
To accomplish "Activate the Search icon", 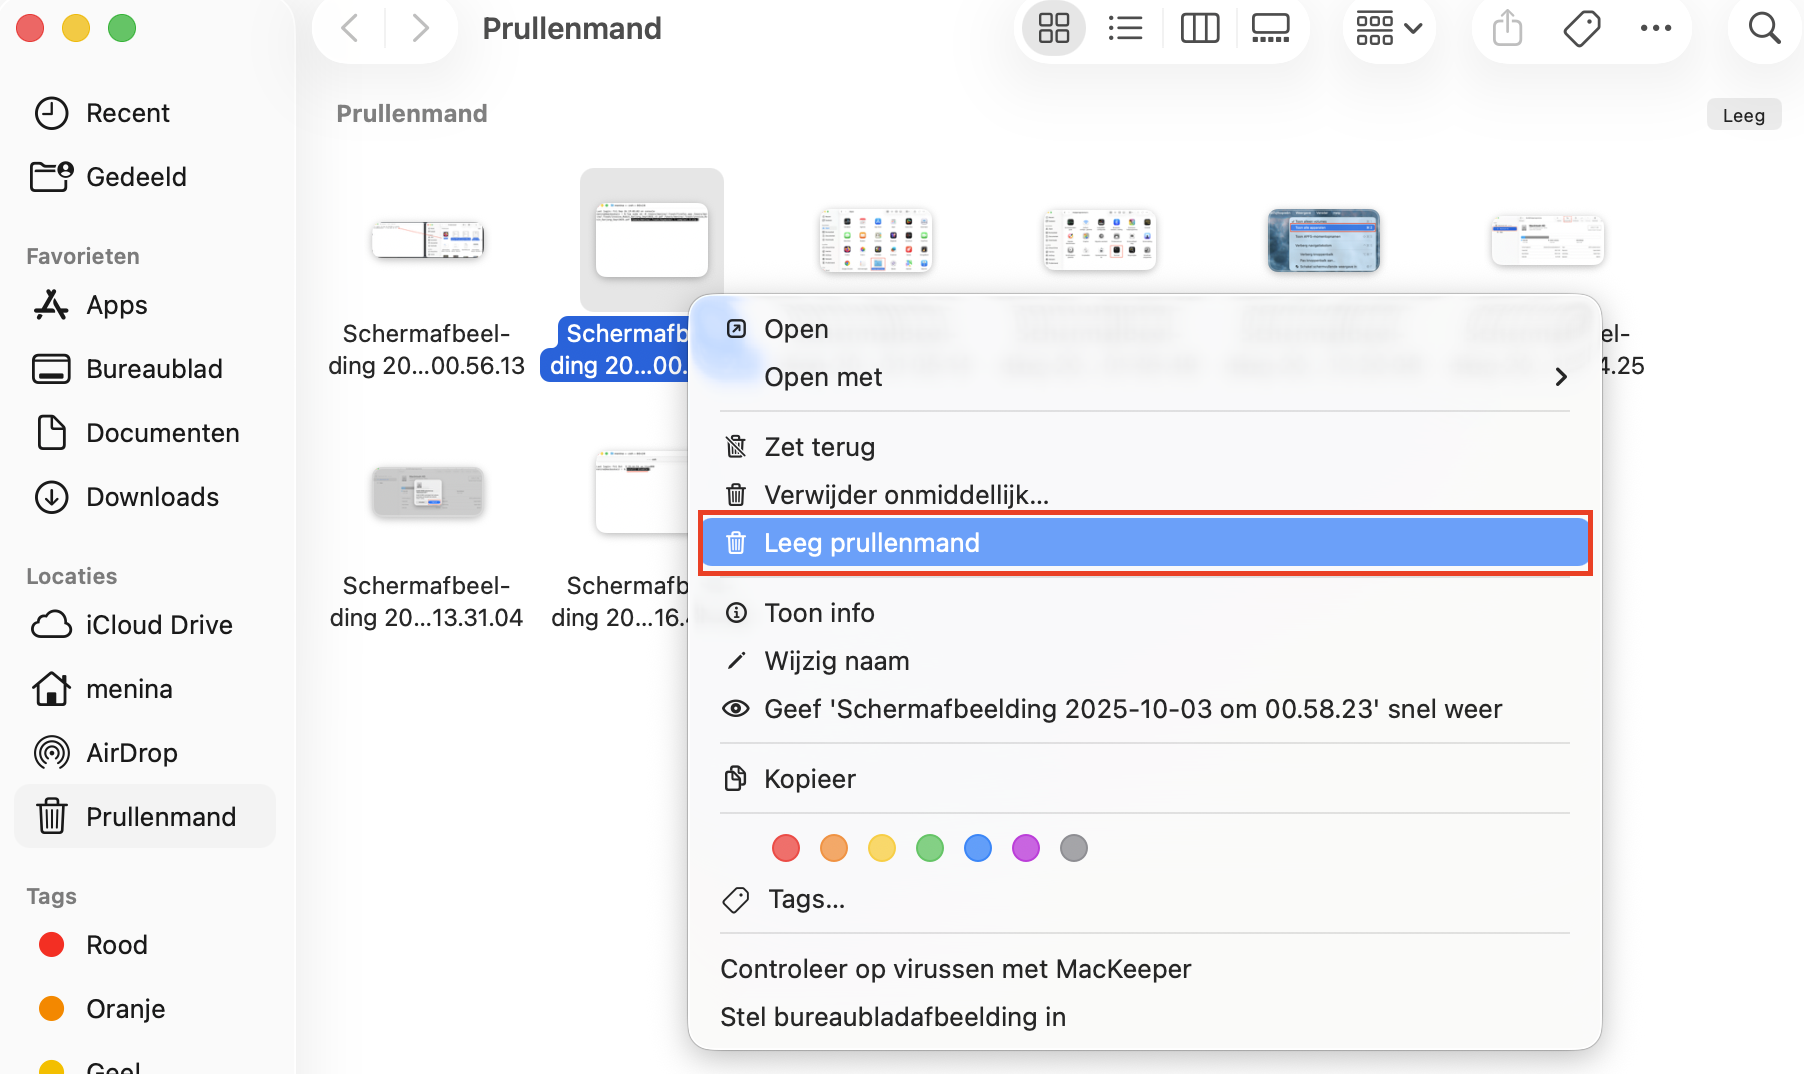I will (x=1764, y=28).
